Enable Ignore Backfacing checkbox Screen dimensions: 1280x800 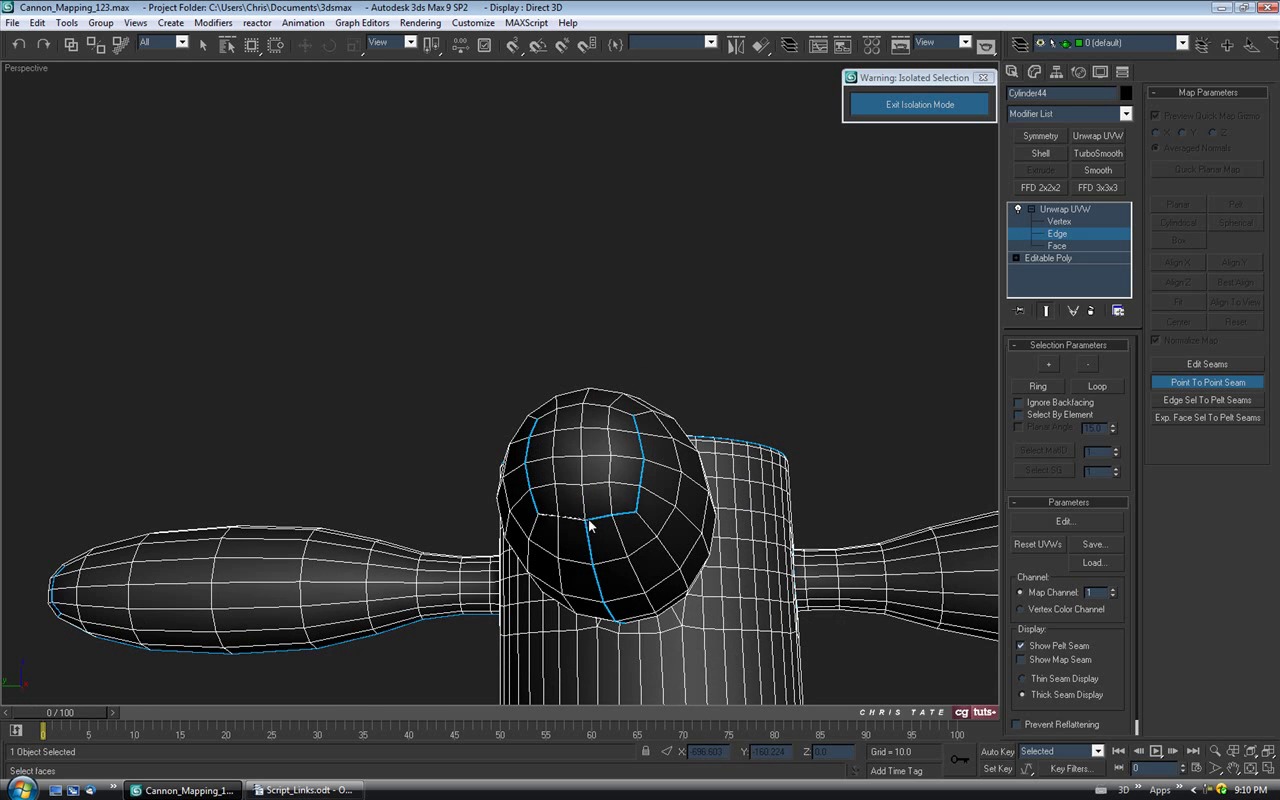tap(1019, 403)
